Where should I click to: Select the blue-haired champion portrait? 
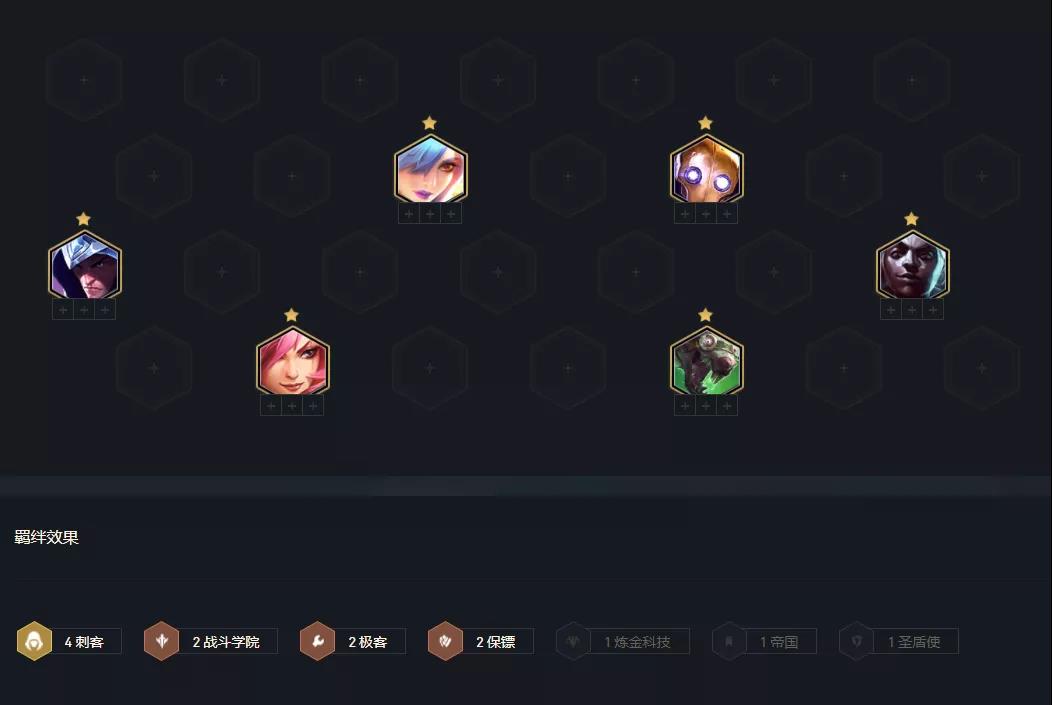tap(430, 170)
